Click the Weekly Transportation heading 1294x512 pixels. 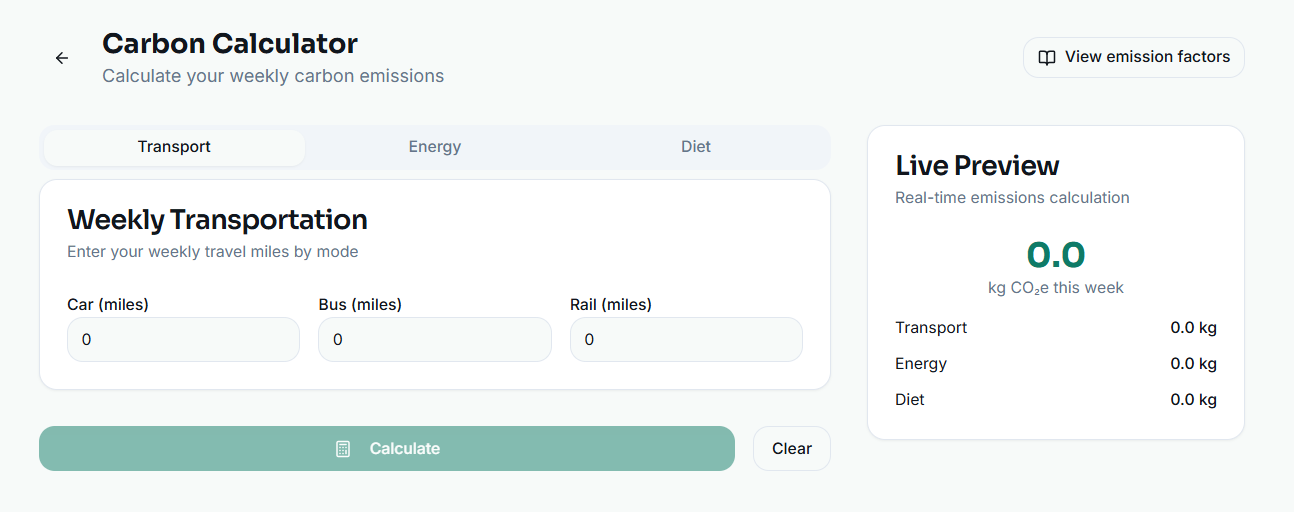pos(217,220)
